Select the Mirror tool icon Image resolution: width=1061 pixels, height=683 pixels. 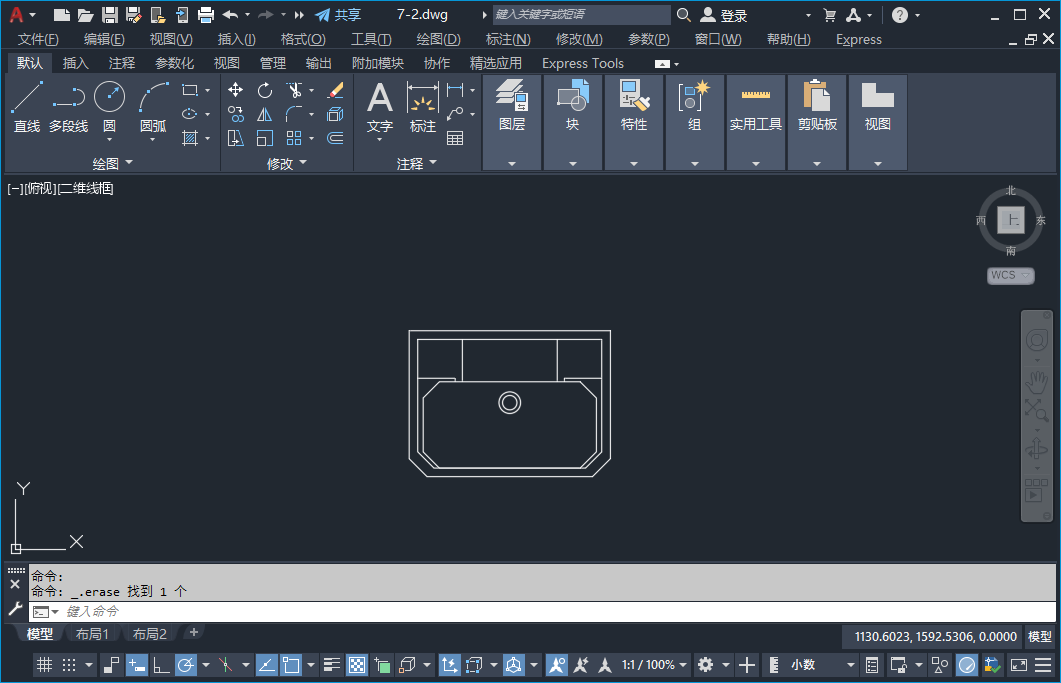tap(265, 114)
